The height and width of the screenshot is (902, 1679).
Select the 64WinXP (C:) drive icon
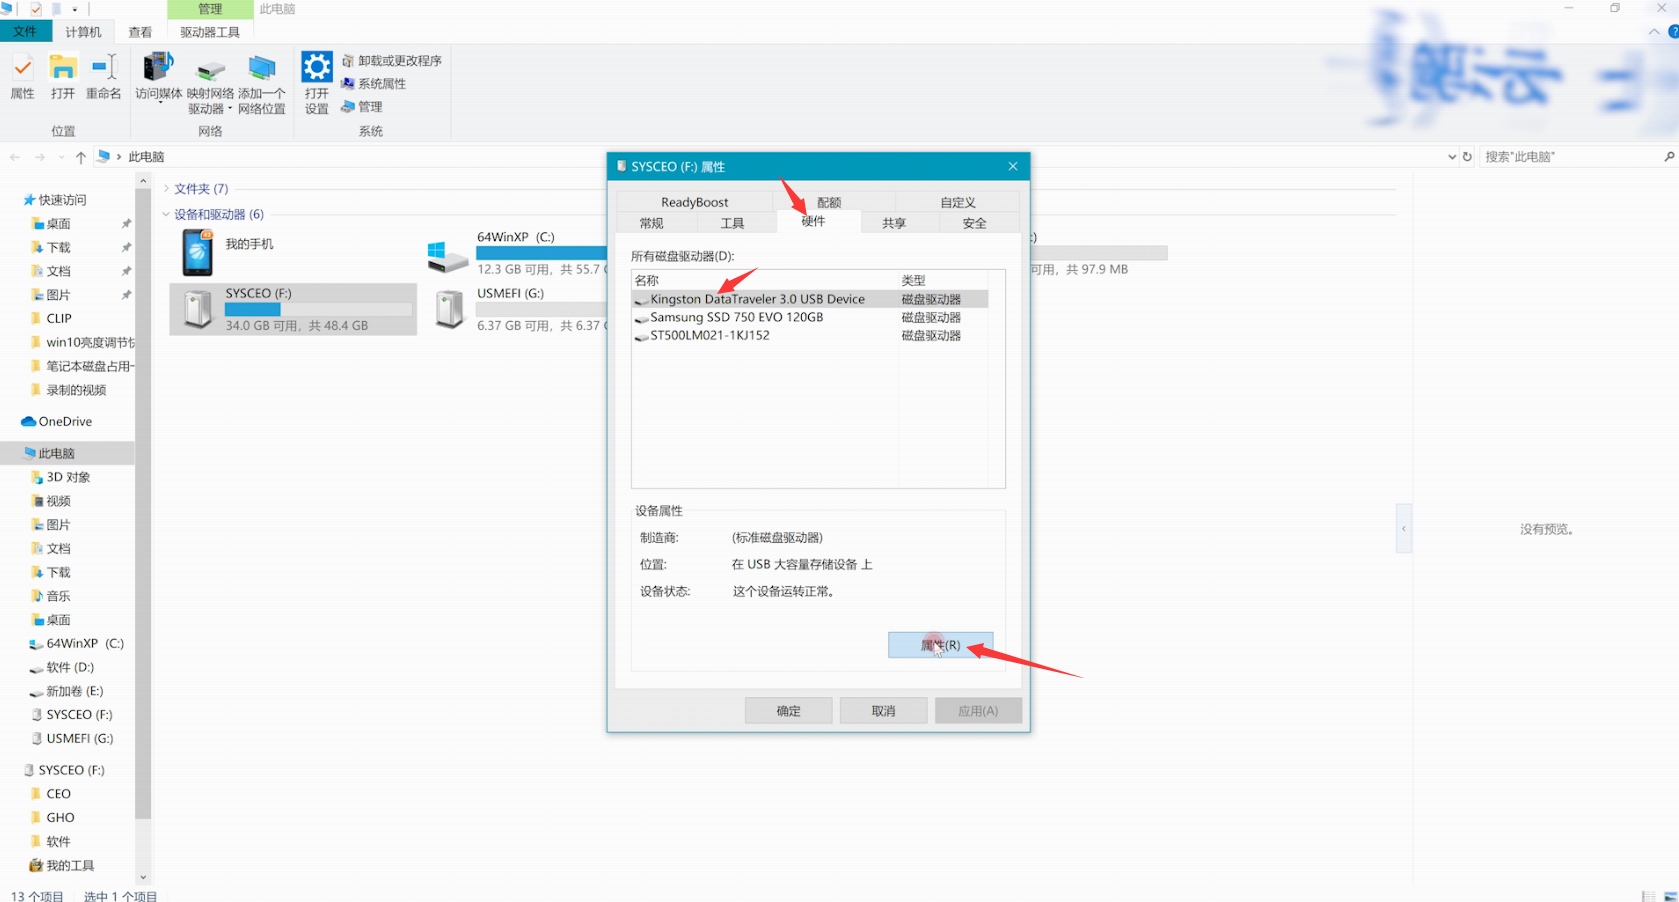tap(446, 256)
